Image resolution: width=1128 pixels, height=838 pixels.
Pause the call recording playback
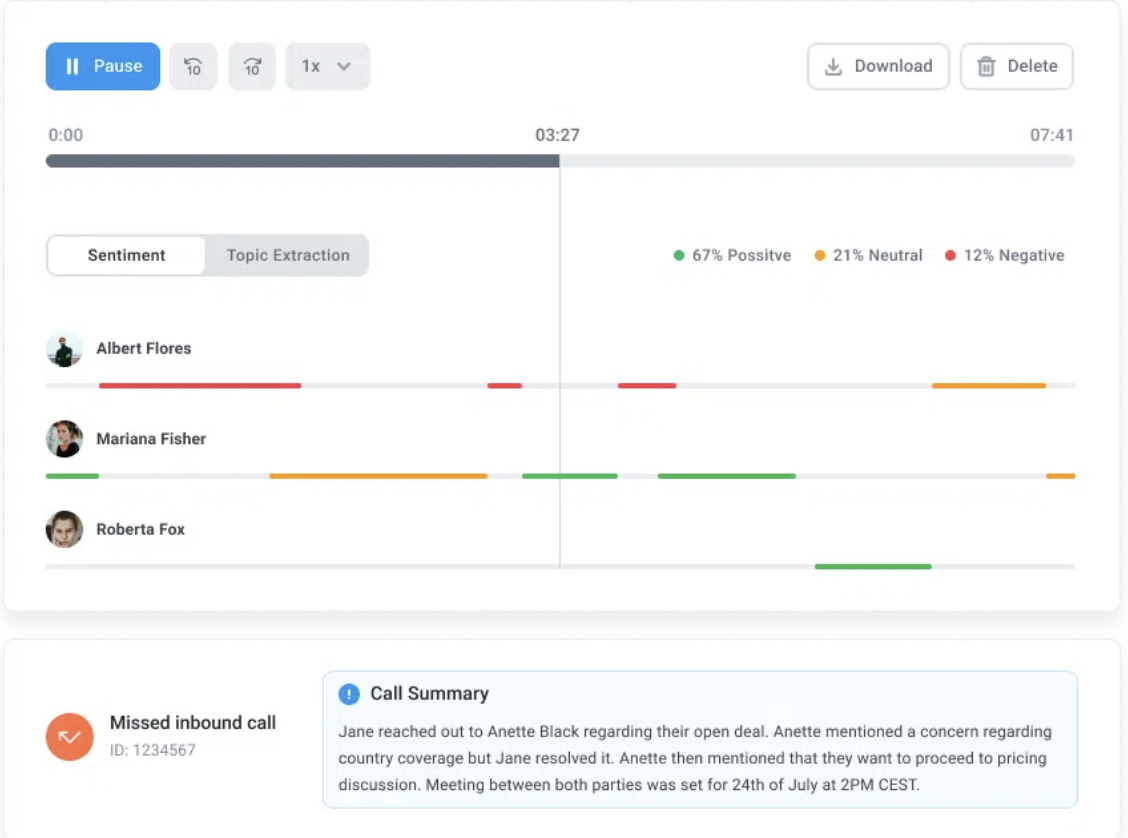103,66
